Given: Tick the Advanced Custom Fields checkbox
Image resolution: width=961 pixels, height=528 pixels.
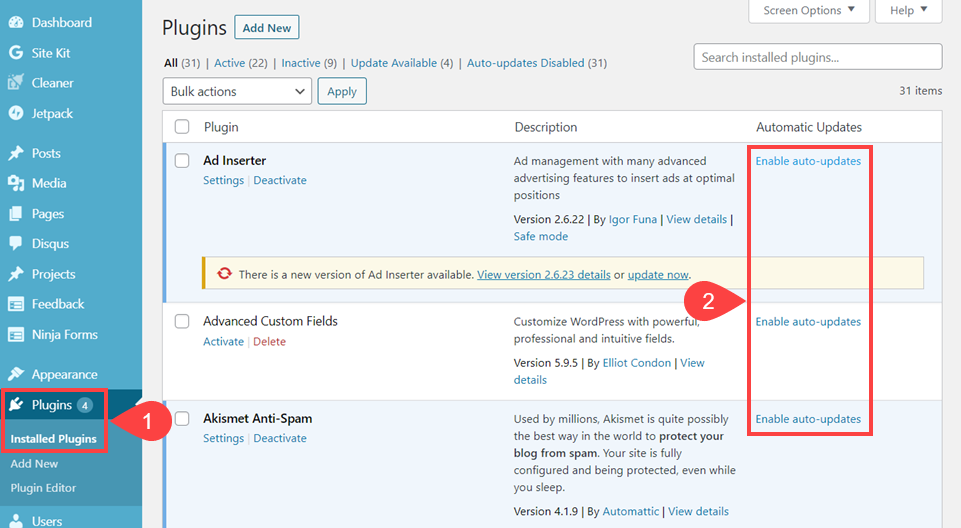Looking at the screenshot, I should click(x=182, y=321).
